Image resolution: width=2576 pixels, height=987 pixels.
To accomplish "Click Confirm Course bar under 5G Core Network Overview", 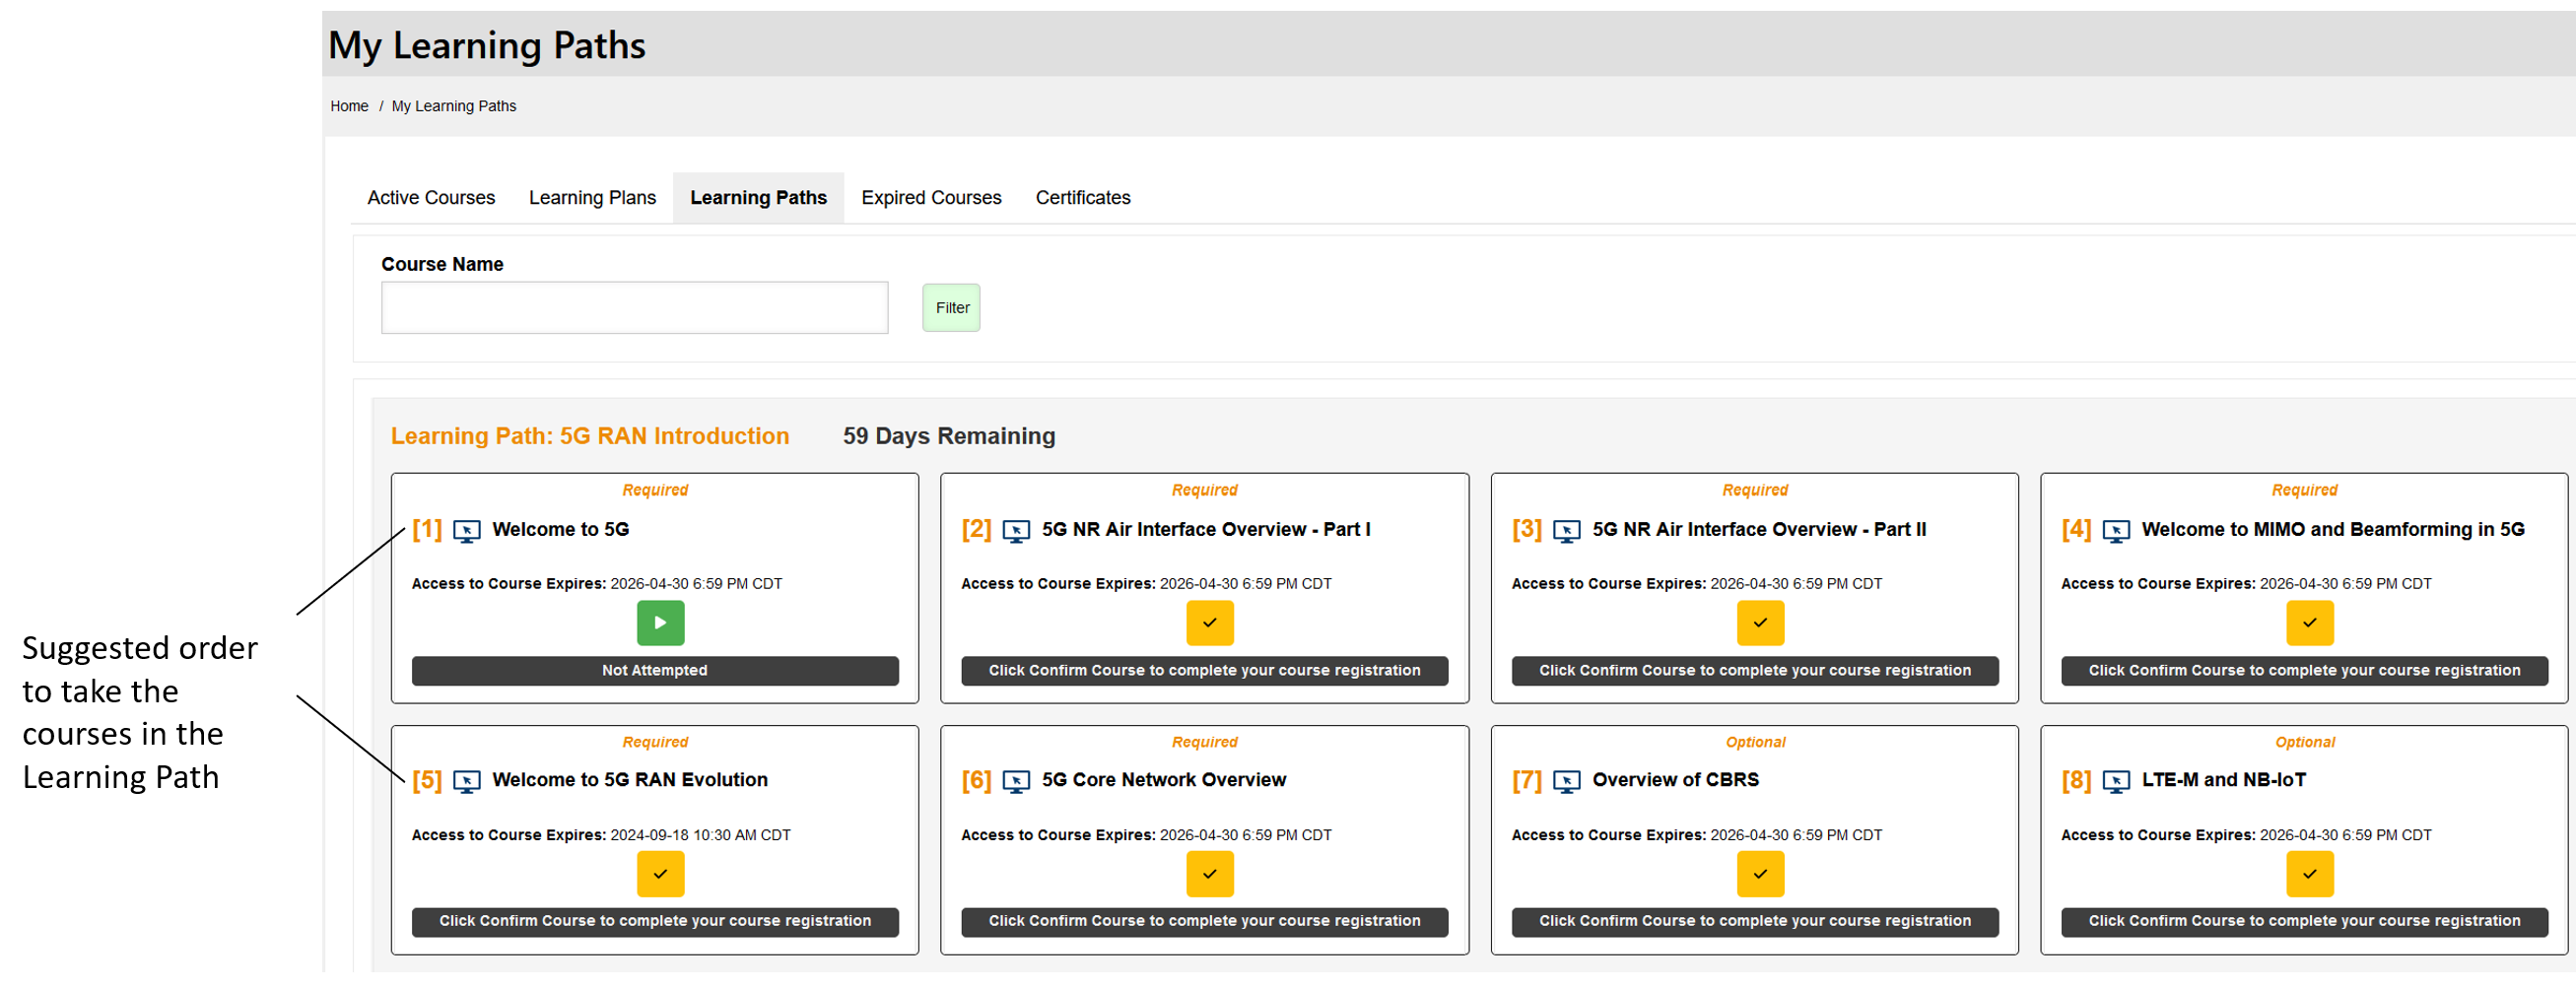I will click(x=1204, y=922).
